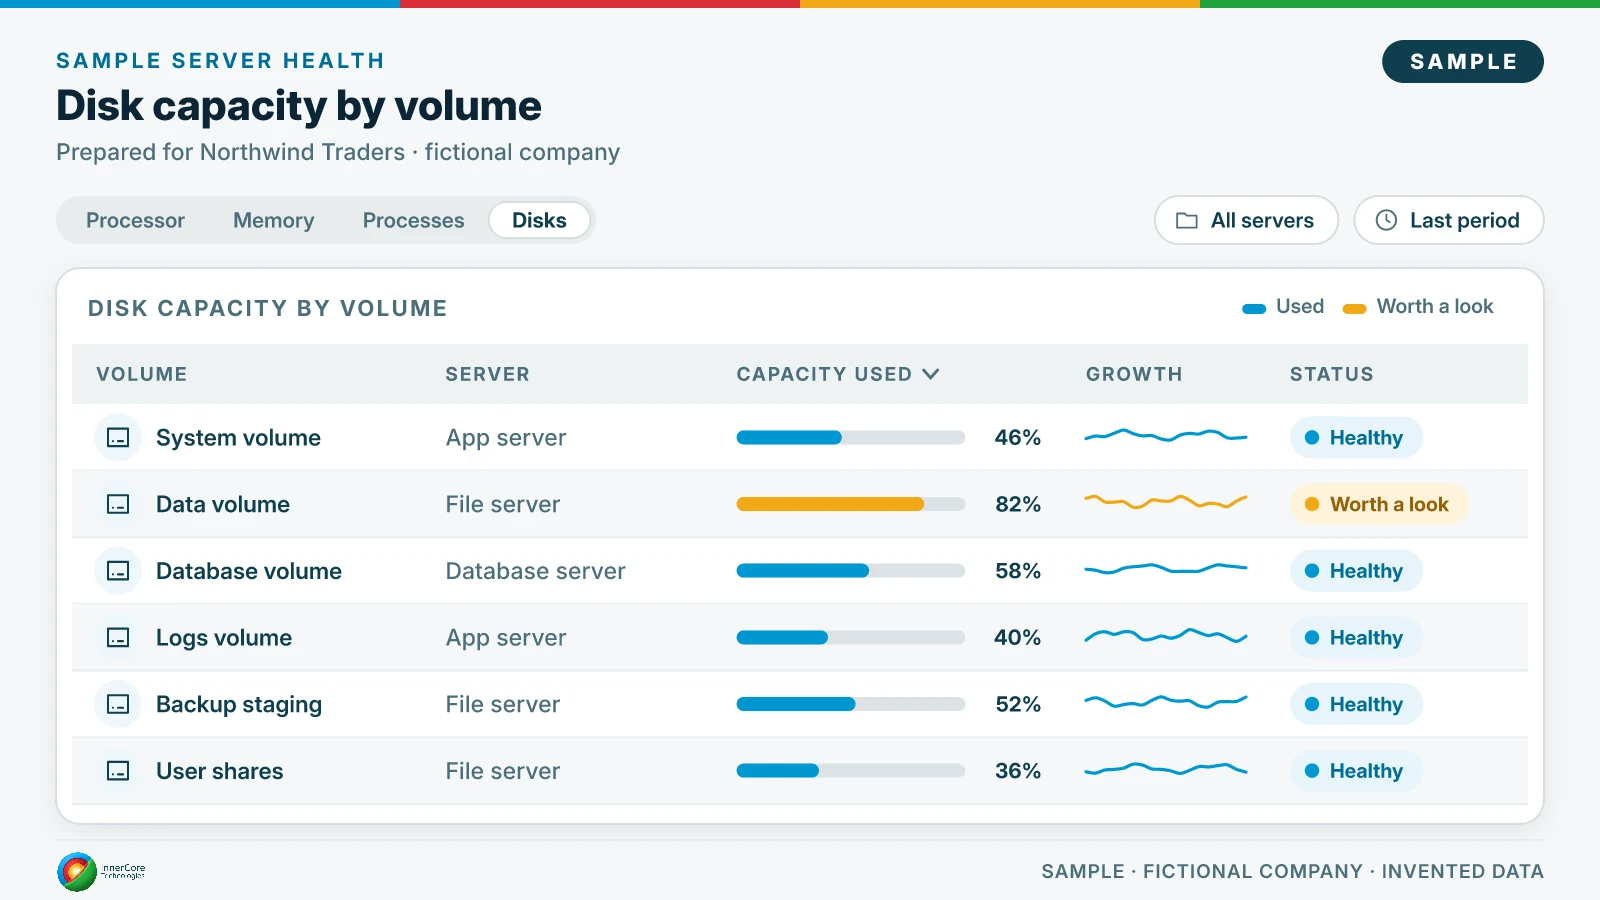Open the Last period filter
The width and height of the screenshot is (1600, 900).
(x=1449, y=220)
